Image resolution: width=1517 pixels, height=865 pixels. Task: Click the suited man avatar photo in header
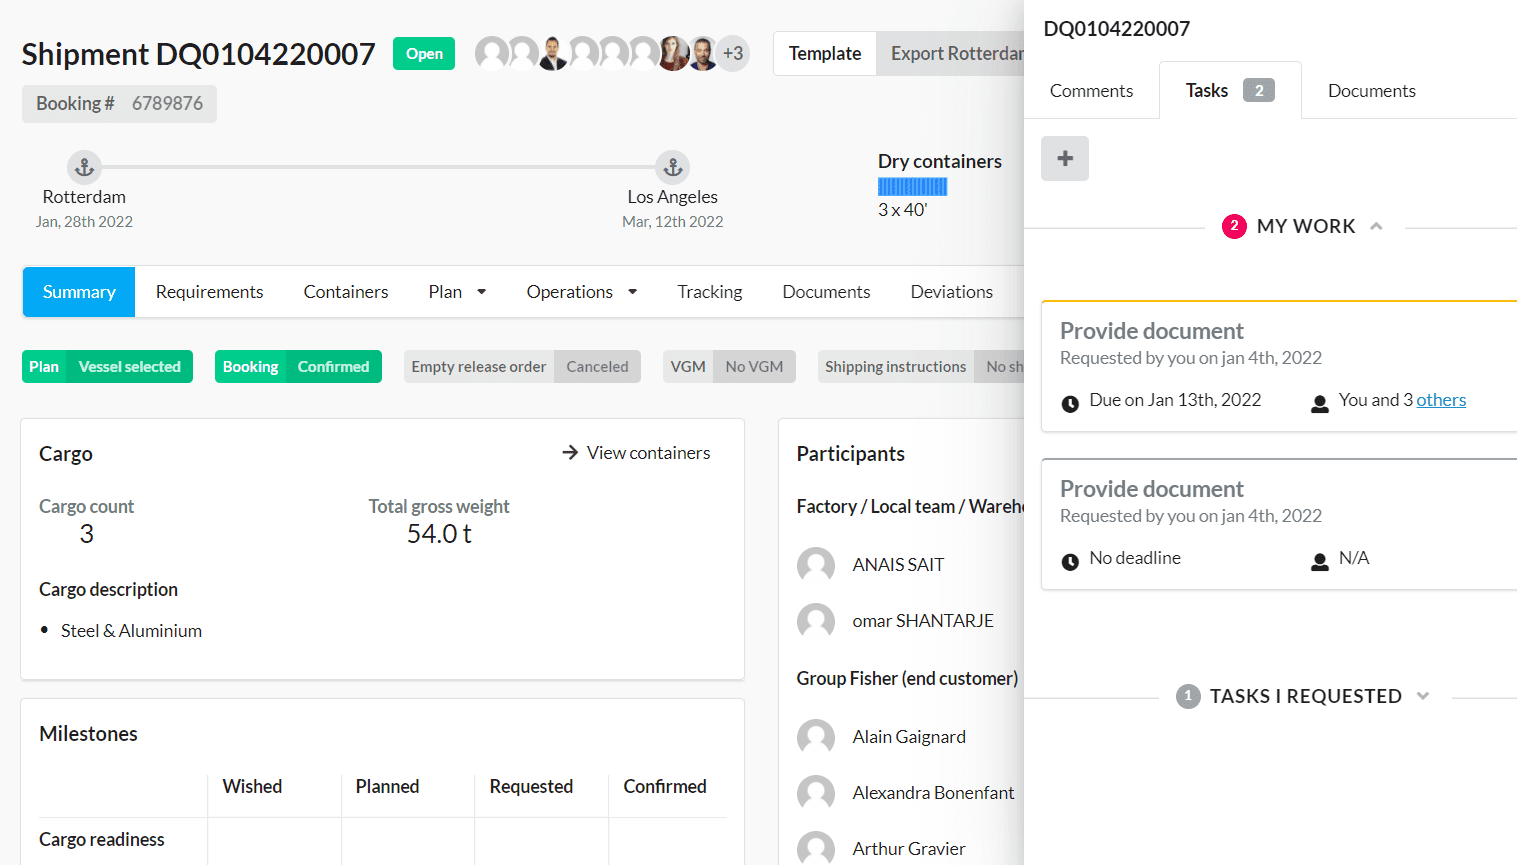click(x=553, y=53)
